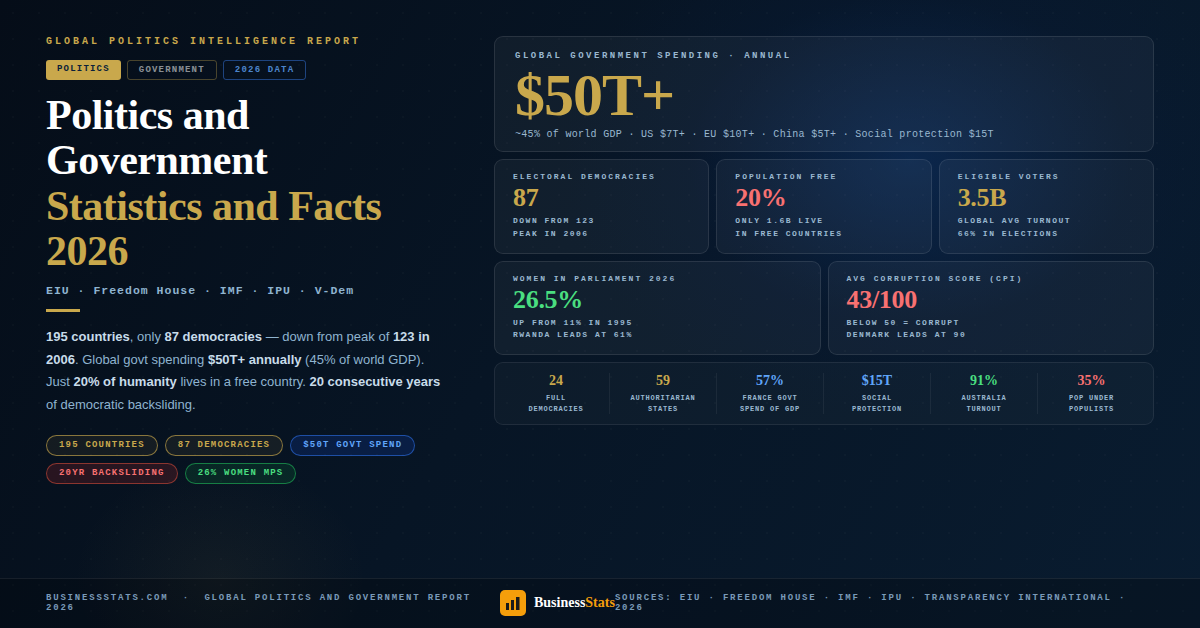
Task: Click the EIU source under the page title
Action: (56, 290)
